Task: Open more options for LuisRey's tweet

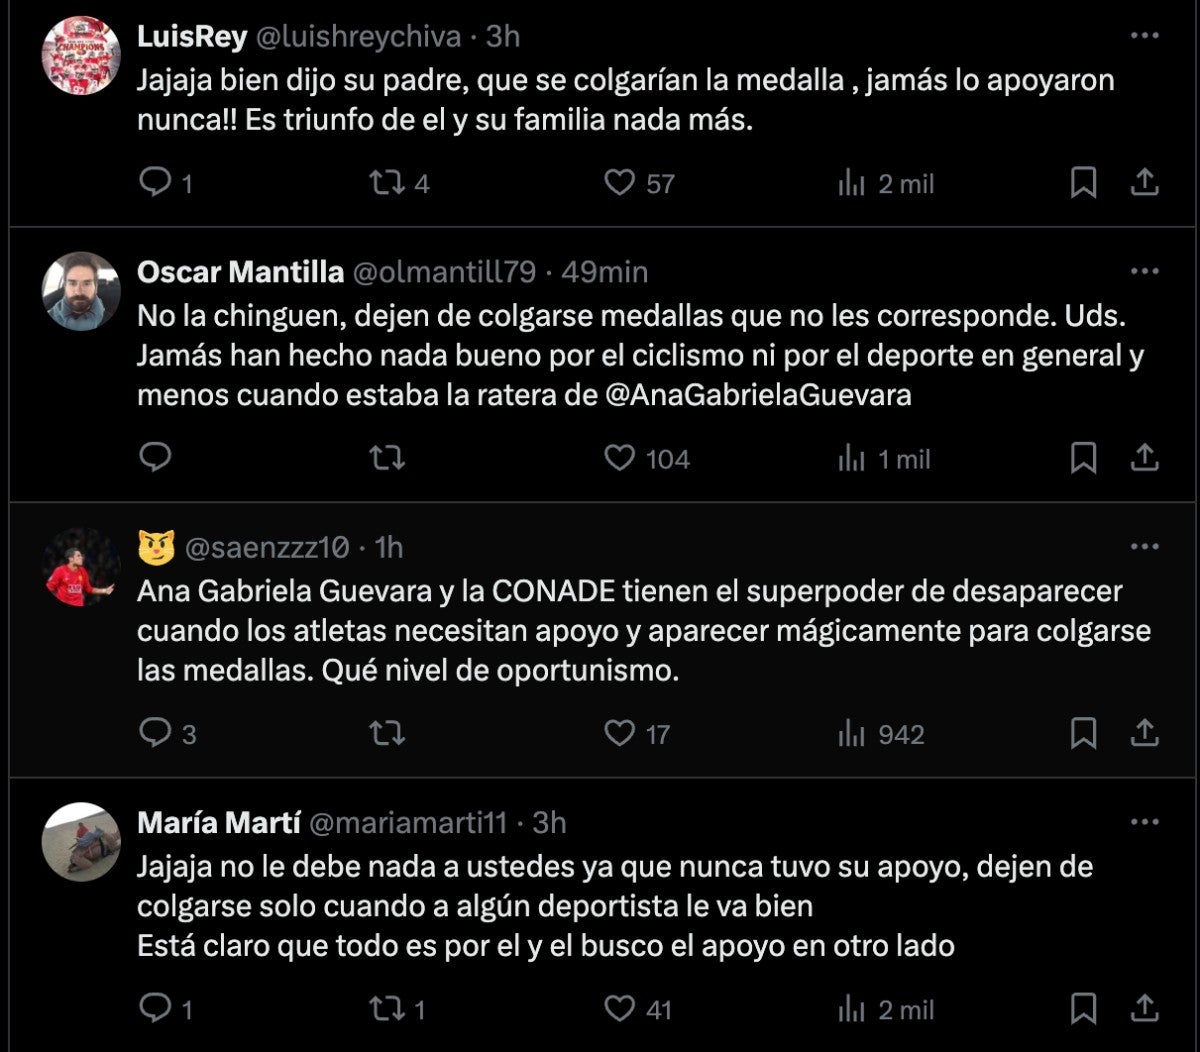Action: [1144, 36]
